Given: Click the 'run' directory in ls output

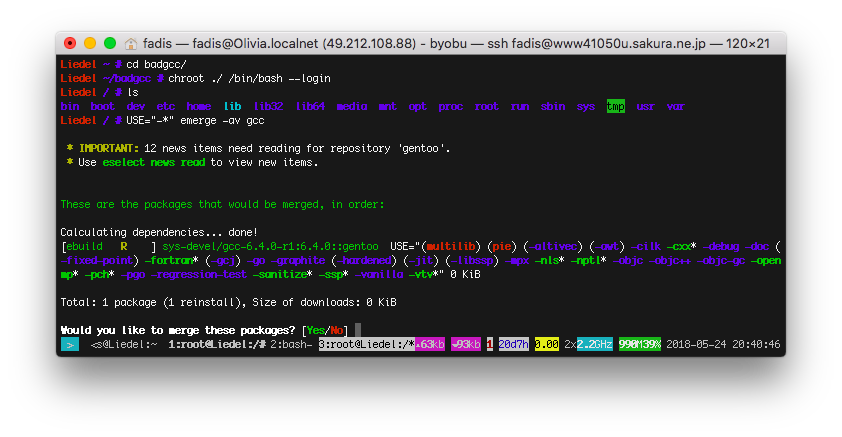Looking at the screenshot, I should [519, 106].
